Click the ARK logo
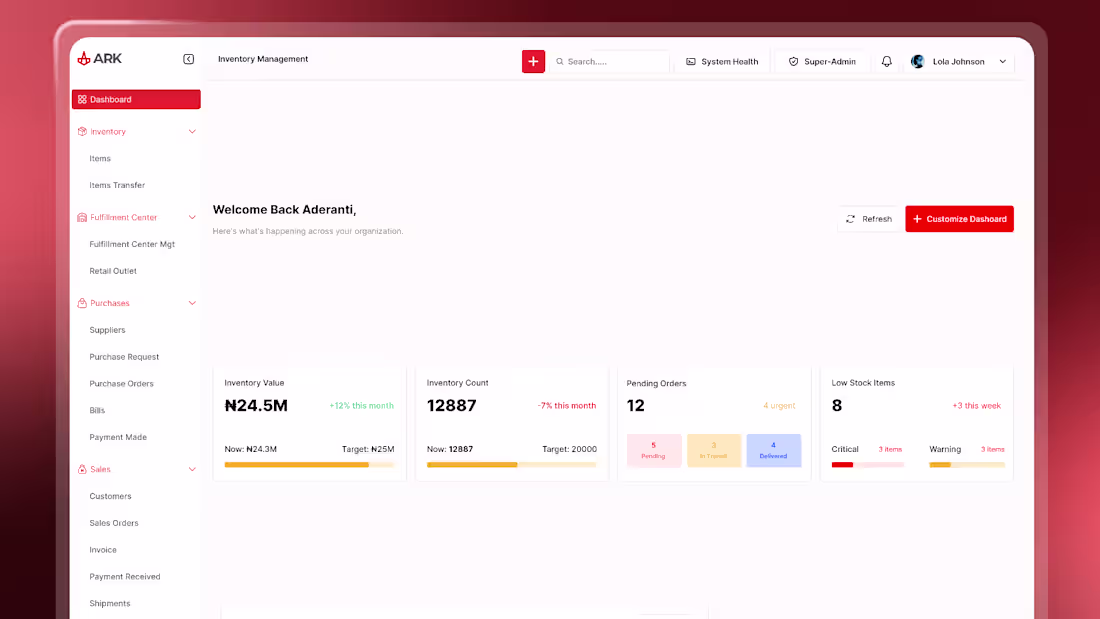1100x619 pixels. coord(99,59)
